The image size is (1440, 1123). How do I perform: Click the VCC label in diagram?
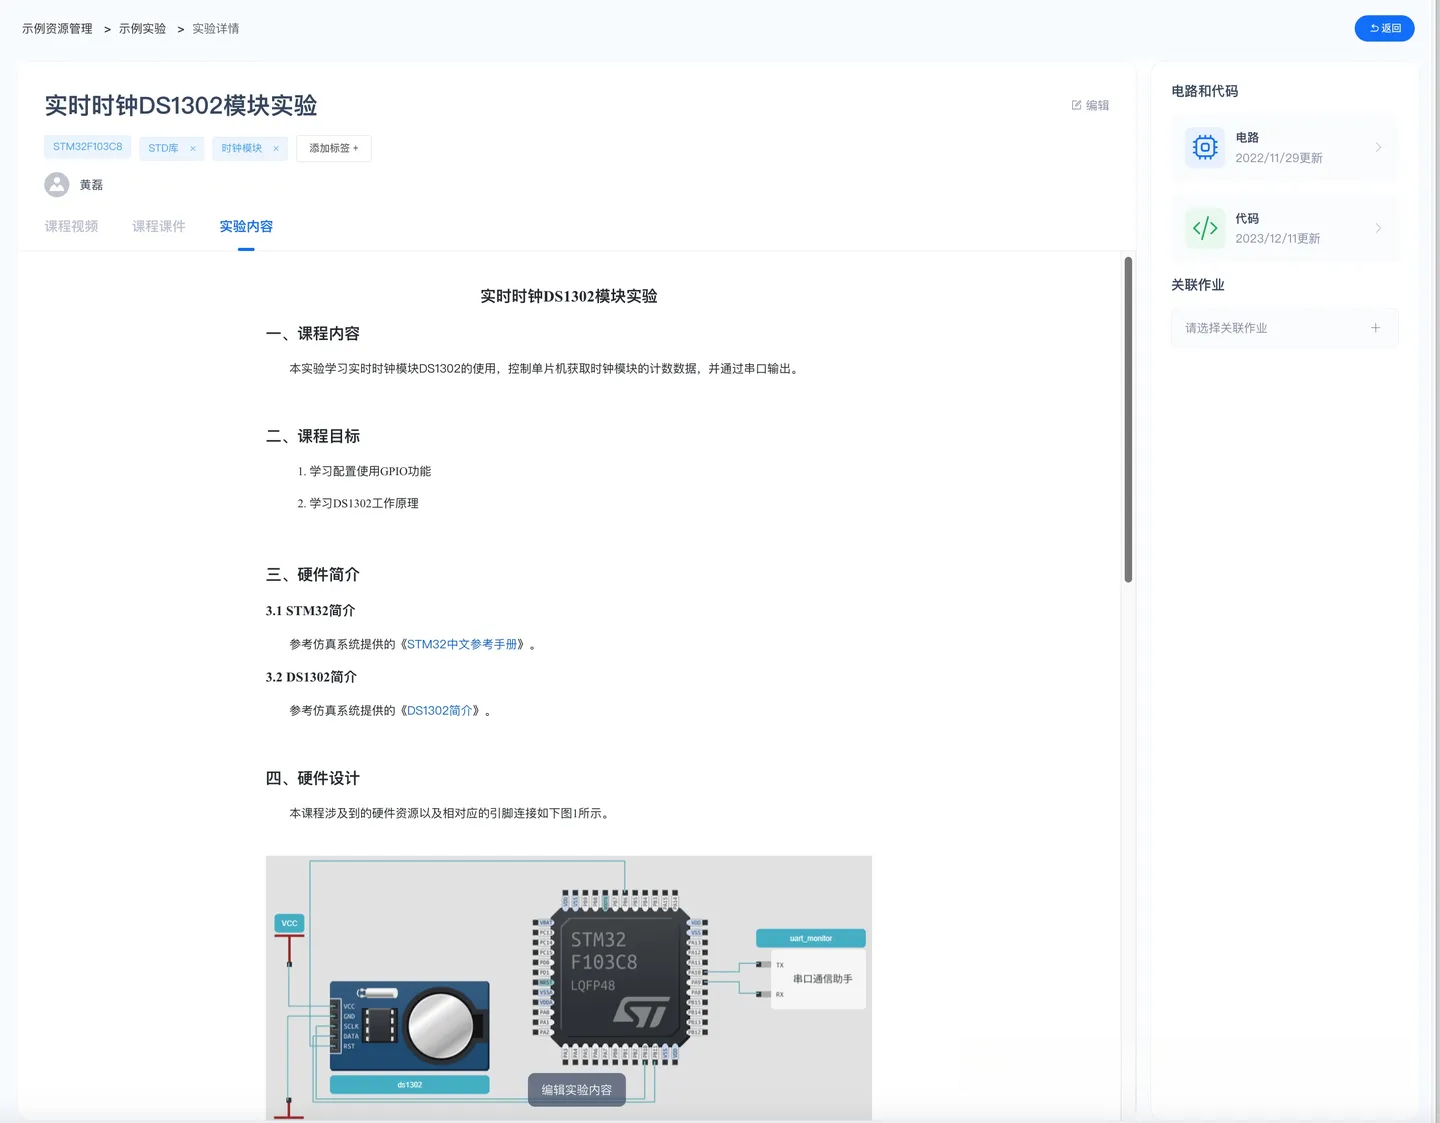click(289, 923)
